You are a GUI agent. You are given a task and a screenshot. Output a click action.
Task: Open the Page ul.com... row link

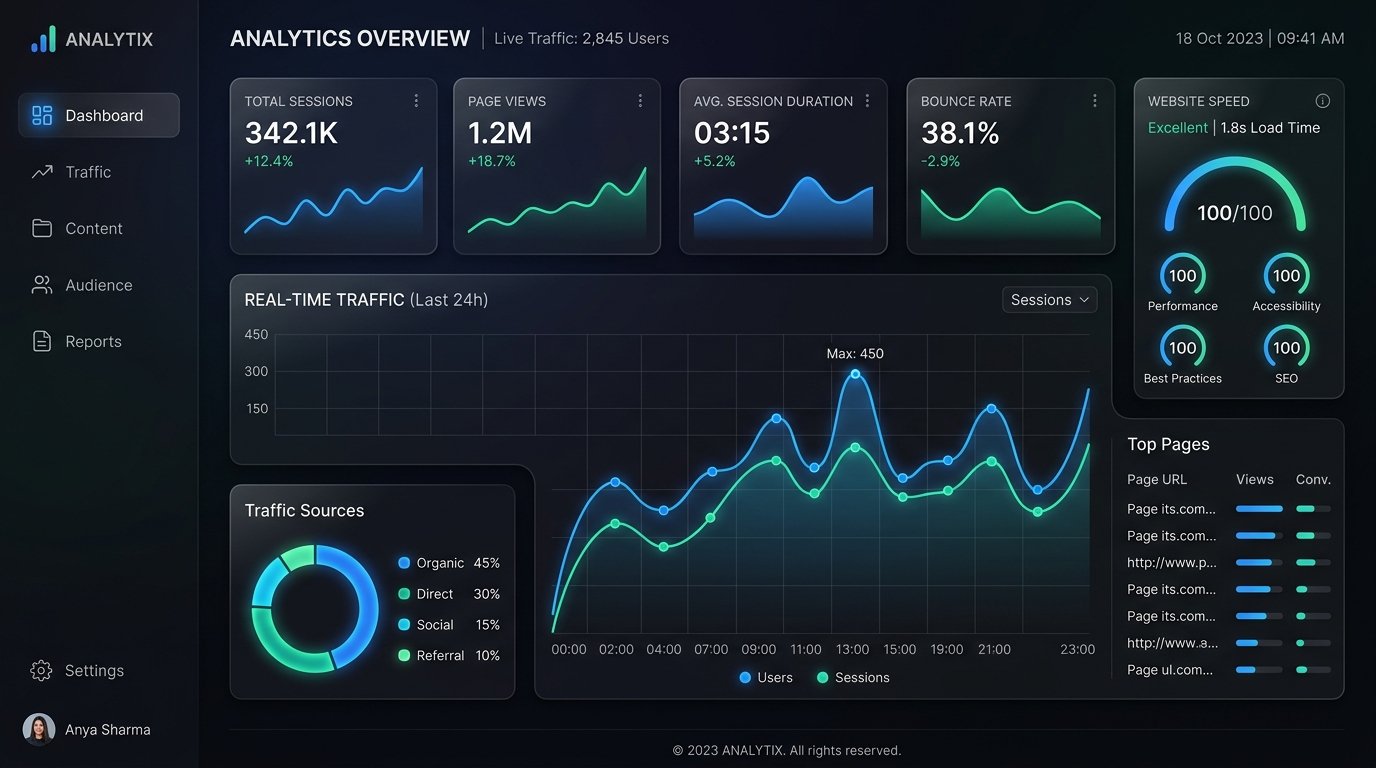[1170, 670]
